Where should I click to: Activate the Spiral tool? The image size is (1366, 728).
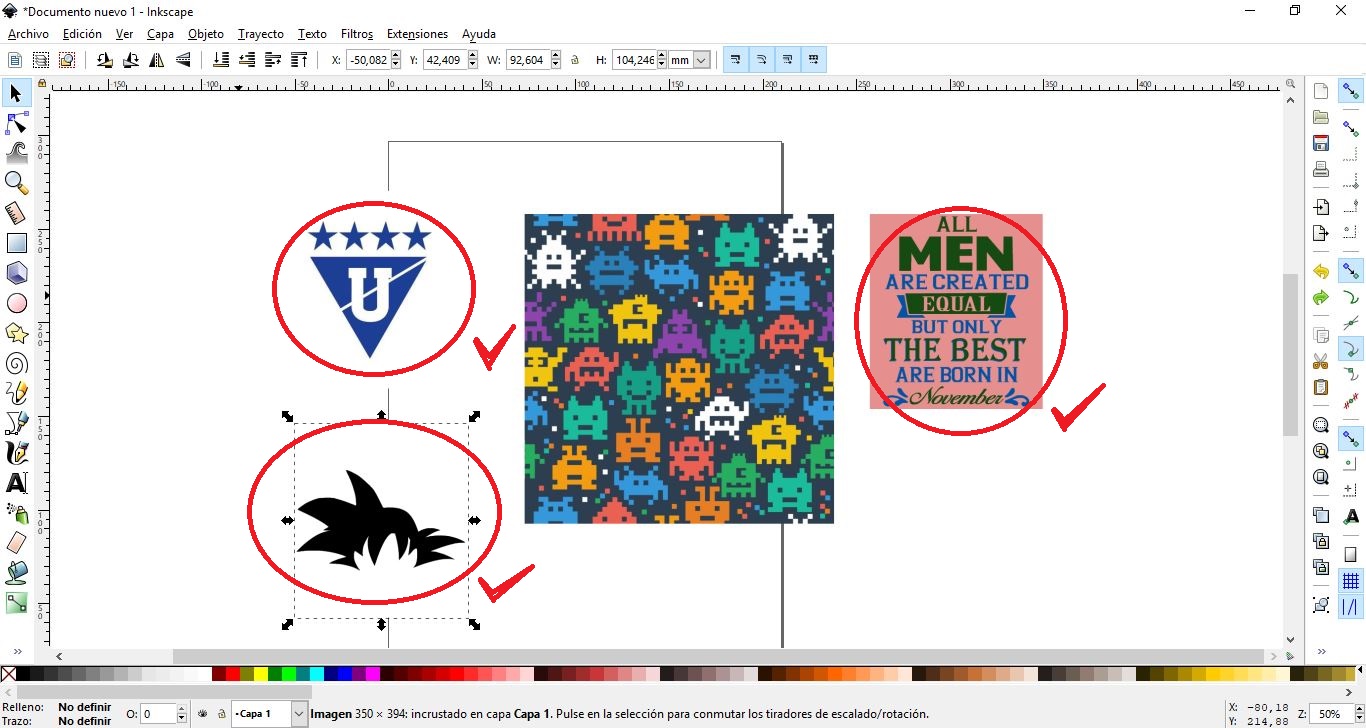(x=16, y=363)
